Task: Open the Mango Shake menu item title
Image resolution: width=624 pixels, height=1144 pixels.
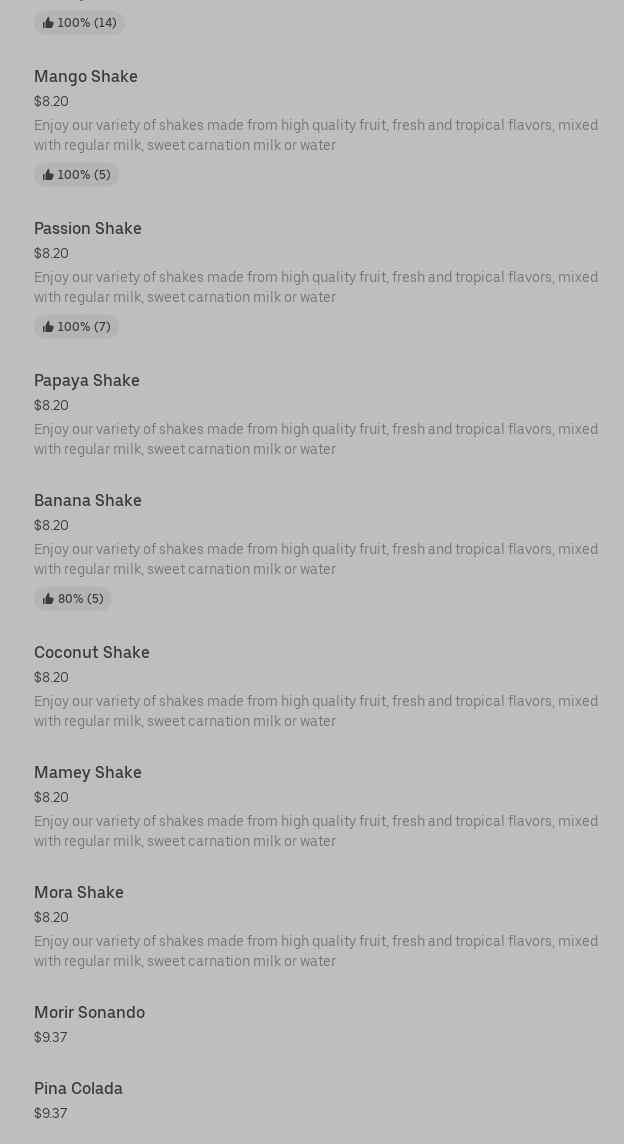Action: pyautogui.click(x=86, y=76)
